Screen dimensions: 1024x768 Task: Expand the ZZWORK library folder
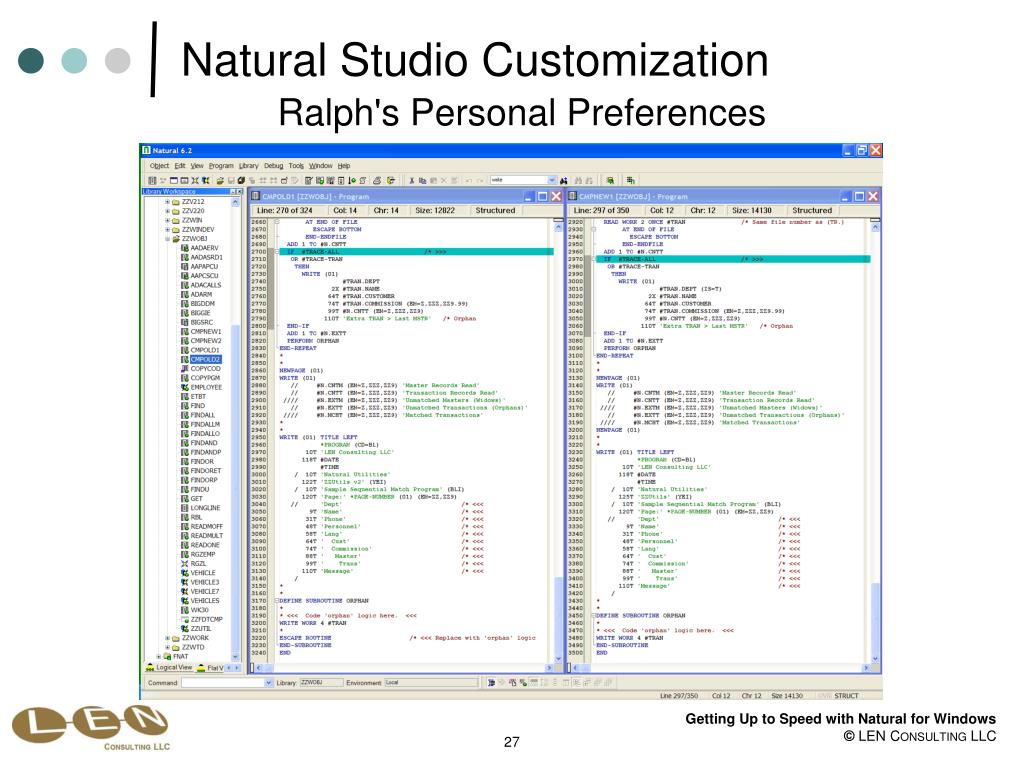coord(167,638)
